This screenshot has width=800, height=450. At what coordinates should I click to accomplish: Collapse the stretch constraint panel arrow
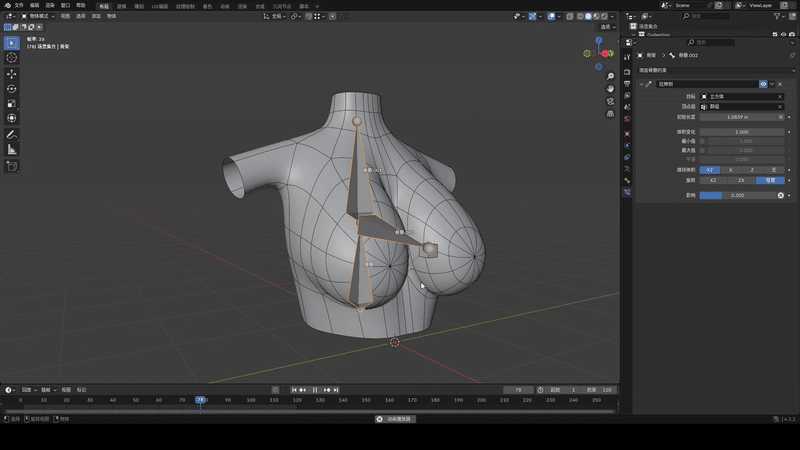pyautogui.click(x=641, y=84)
